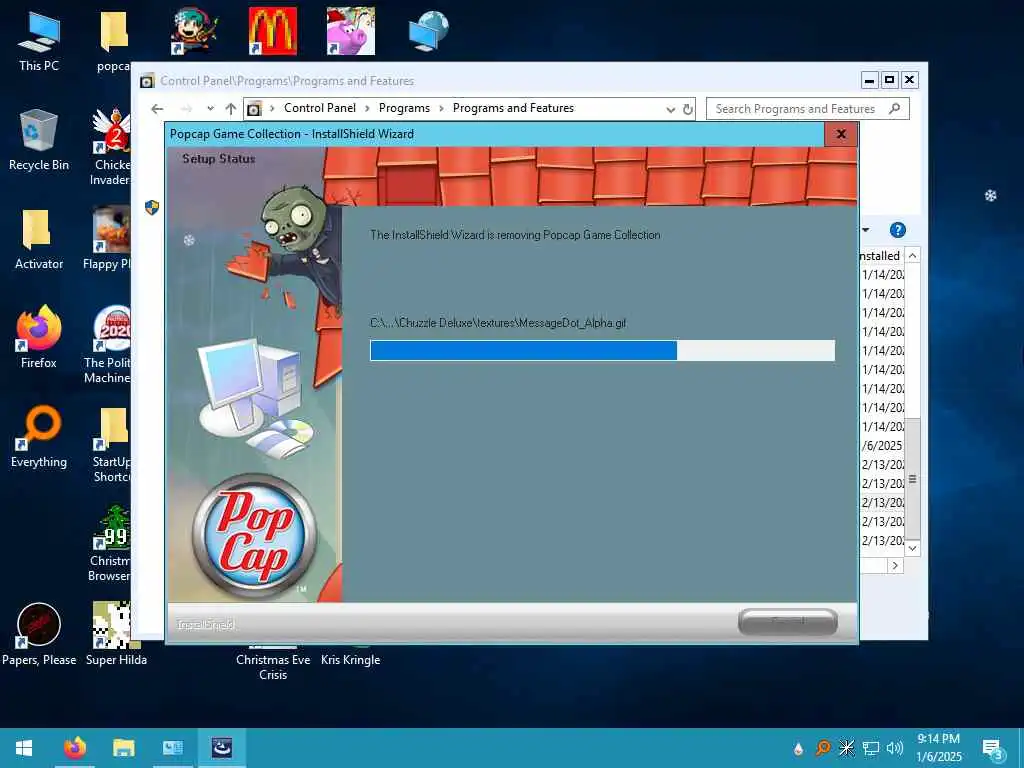
Task: Open the anime character game shortcut
Action: point(195,31)
